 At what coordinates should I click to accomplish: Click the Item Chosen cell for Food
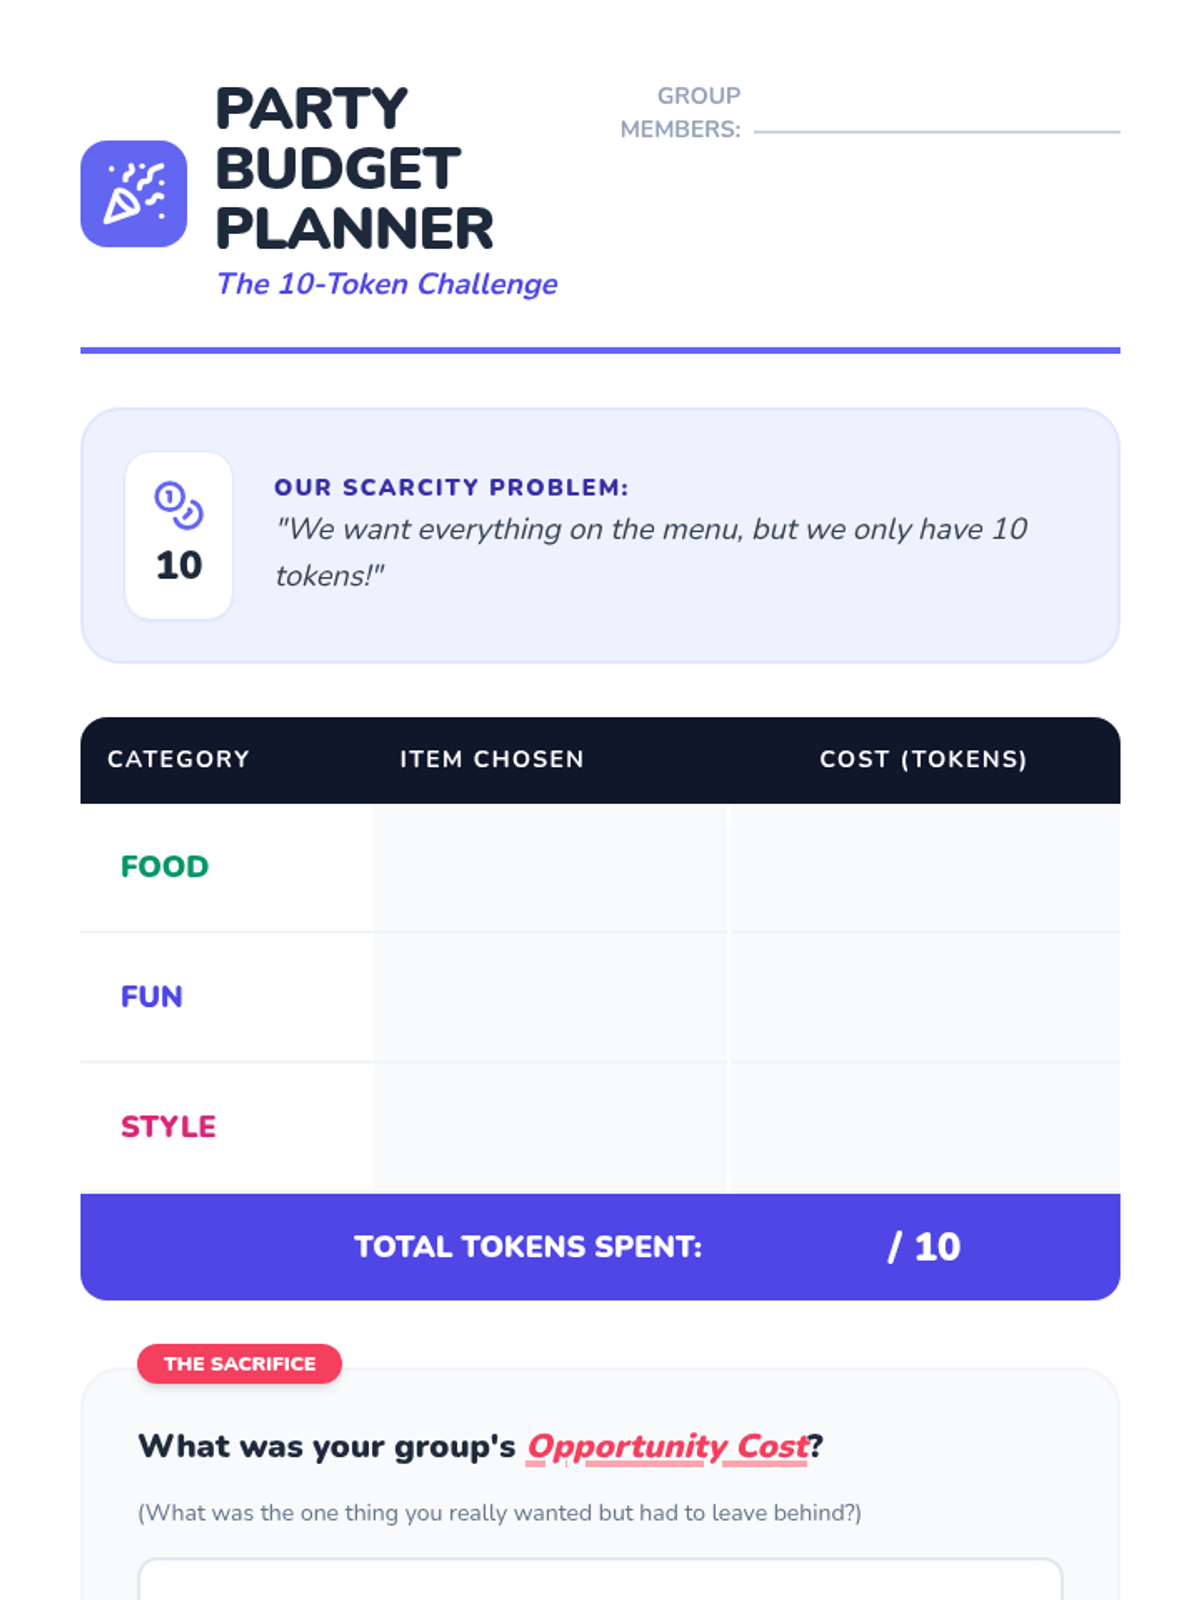[x=551, y=867]
